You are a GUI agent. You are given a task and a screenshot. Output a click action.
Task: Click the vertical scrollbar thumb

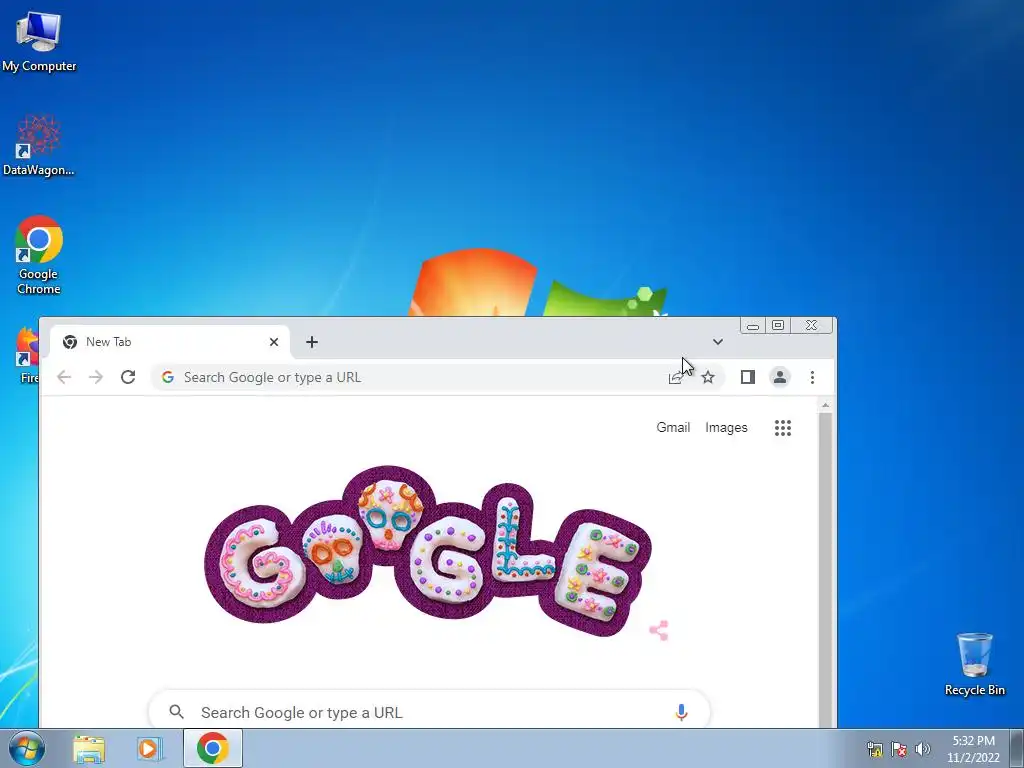pos(825,569)
